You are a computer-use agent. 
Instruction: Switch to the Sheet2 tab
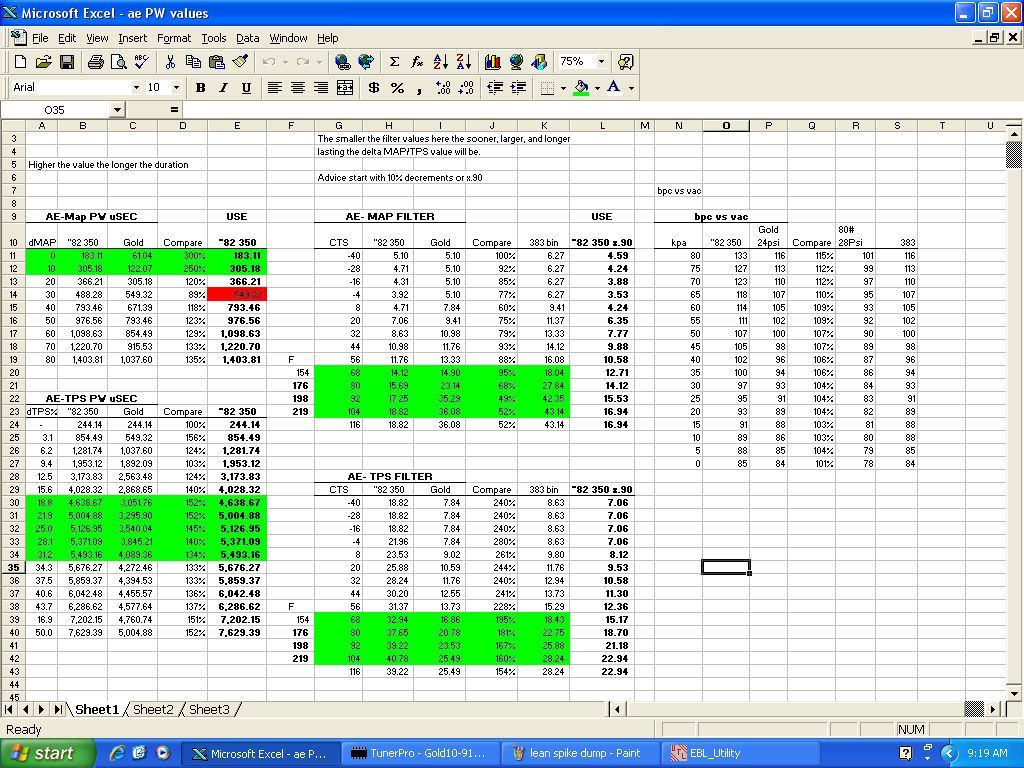tap(153, 709)
